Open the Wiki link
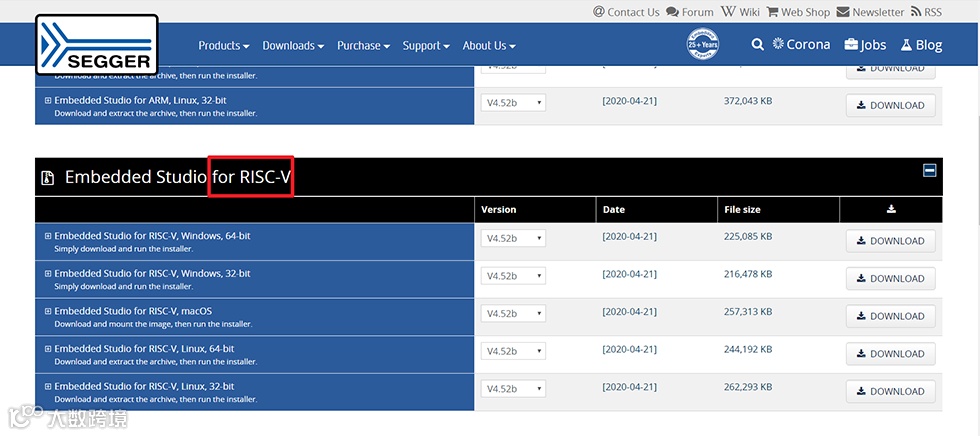 pyautogui.click(x=741, y=12)
